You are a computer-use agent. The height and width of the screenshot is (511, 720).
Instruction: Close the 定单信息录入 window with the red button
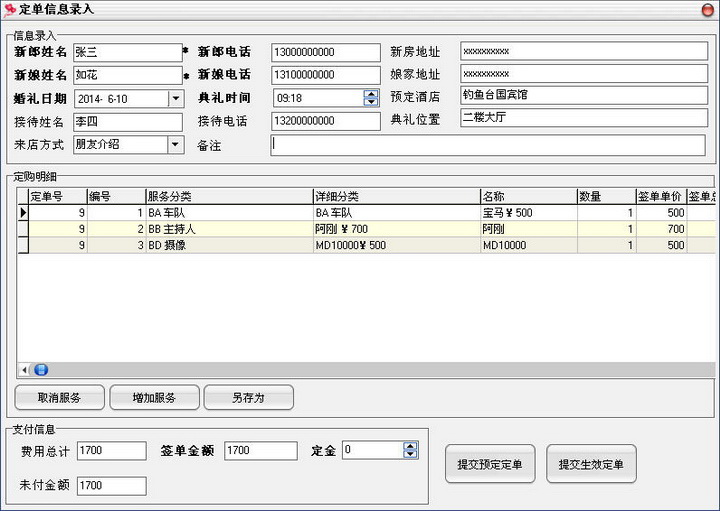[x=708, y=10]
